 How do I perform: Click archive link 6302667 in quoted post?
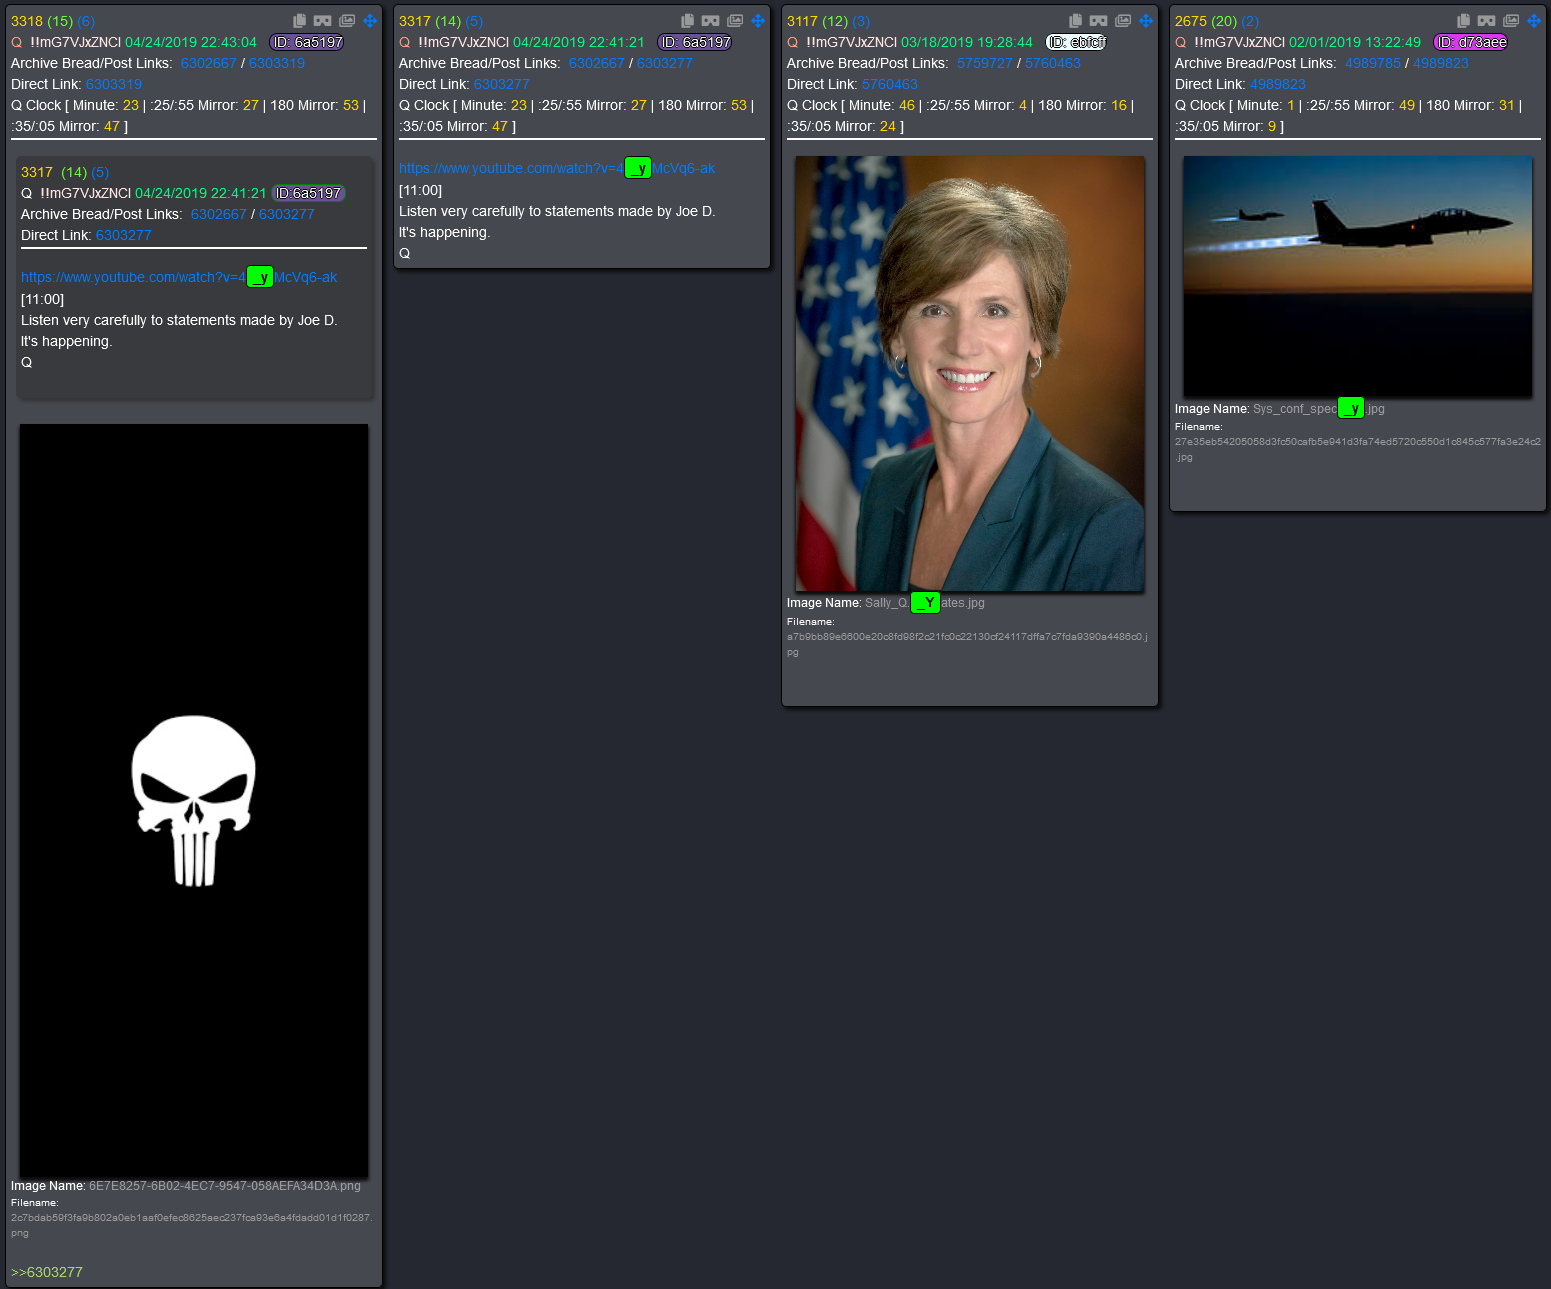[x=219, y=214]
